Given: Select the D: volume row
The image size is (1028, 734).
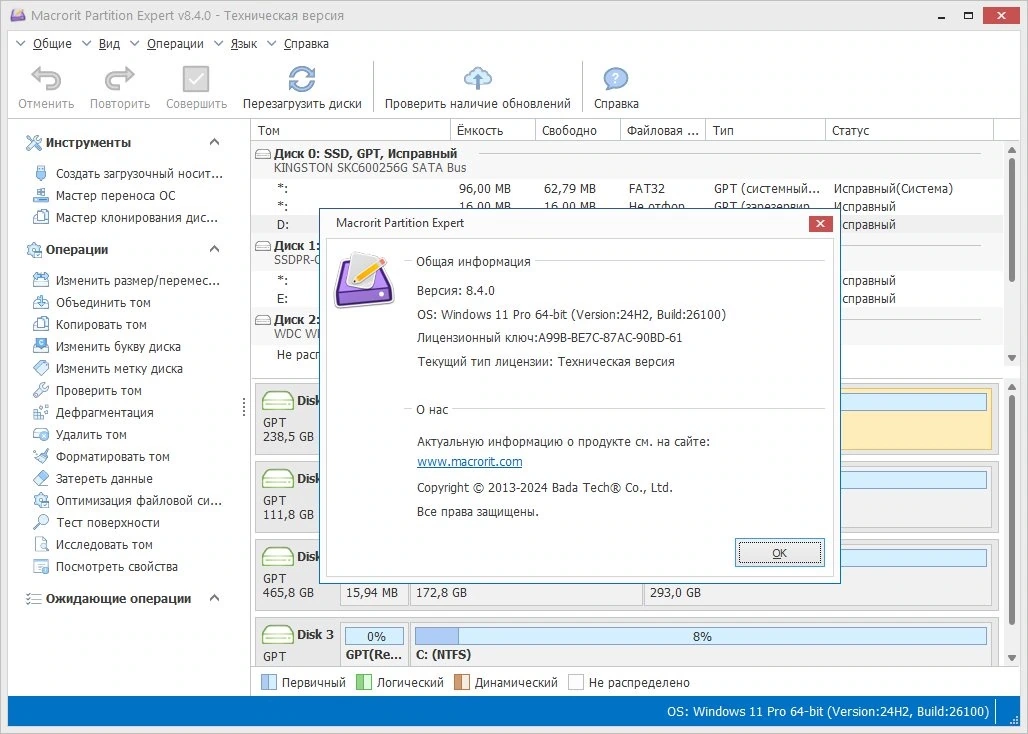Looking at the screenshot, I should coord(287,224).
